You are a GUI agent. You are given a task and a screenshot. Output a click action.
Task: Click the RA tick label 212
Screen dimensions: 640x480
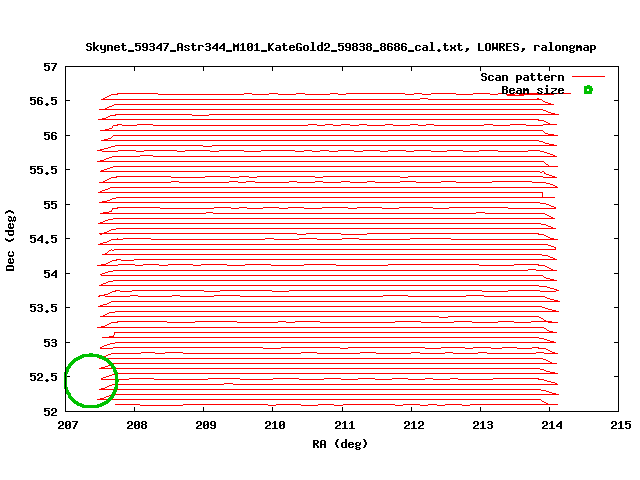click(414, 425)
